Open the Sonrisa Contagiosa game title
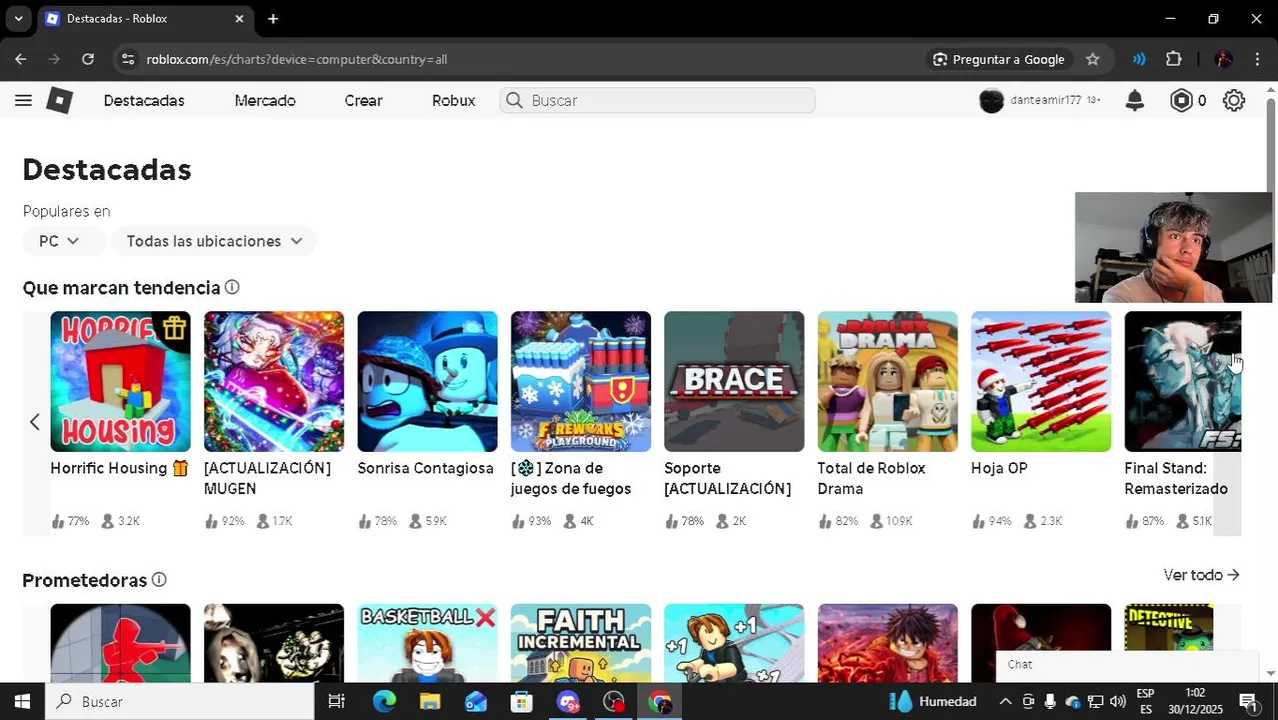This screenshot has width=1278, height=720. click(x=426, y=468)
